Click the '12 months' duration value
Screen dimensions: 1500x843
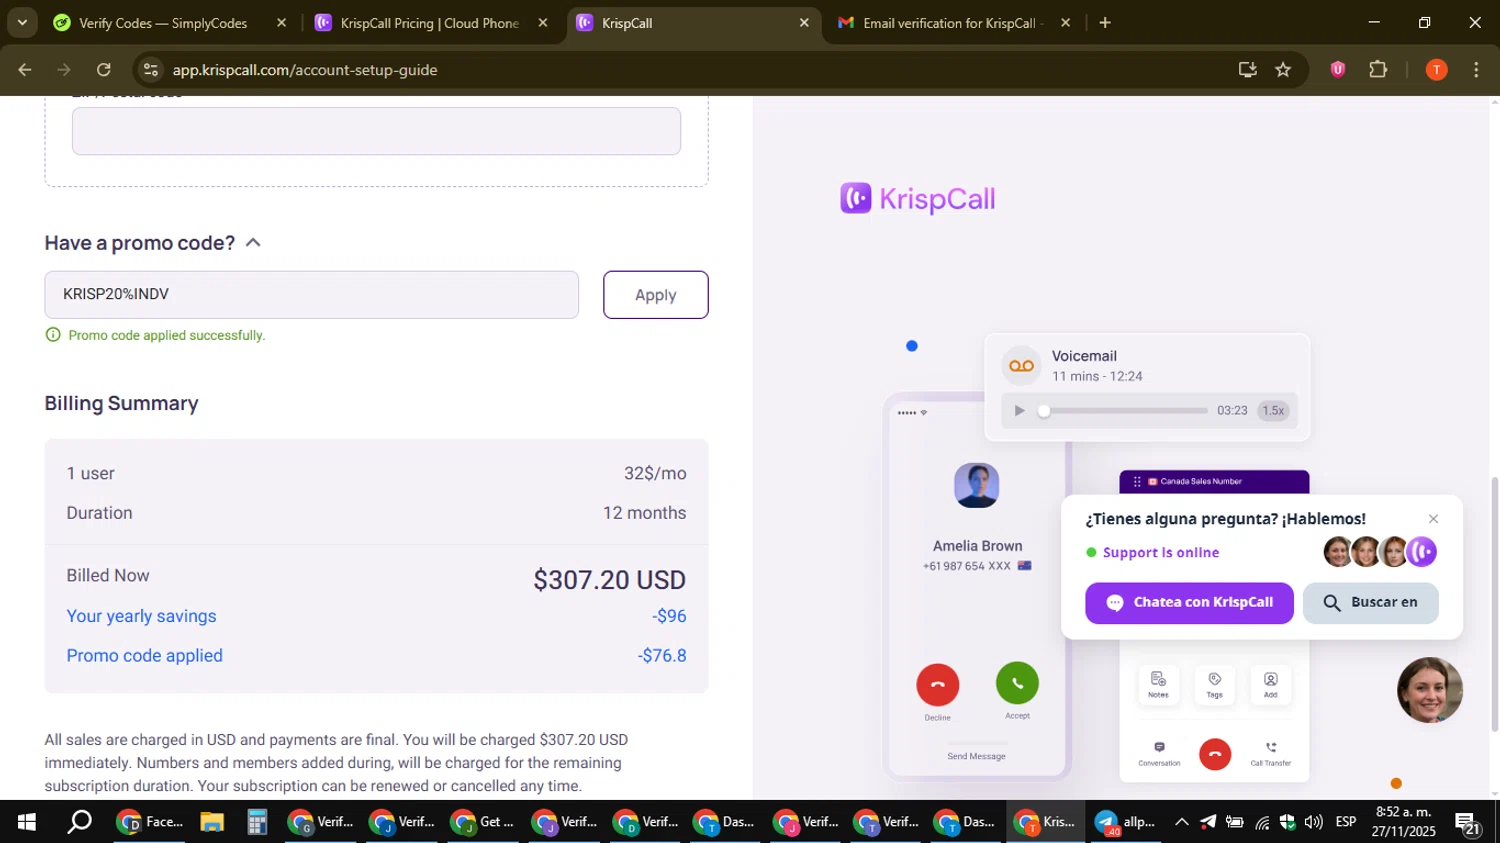click(x=644, y=513)
